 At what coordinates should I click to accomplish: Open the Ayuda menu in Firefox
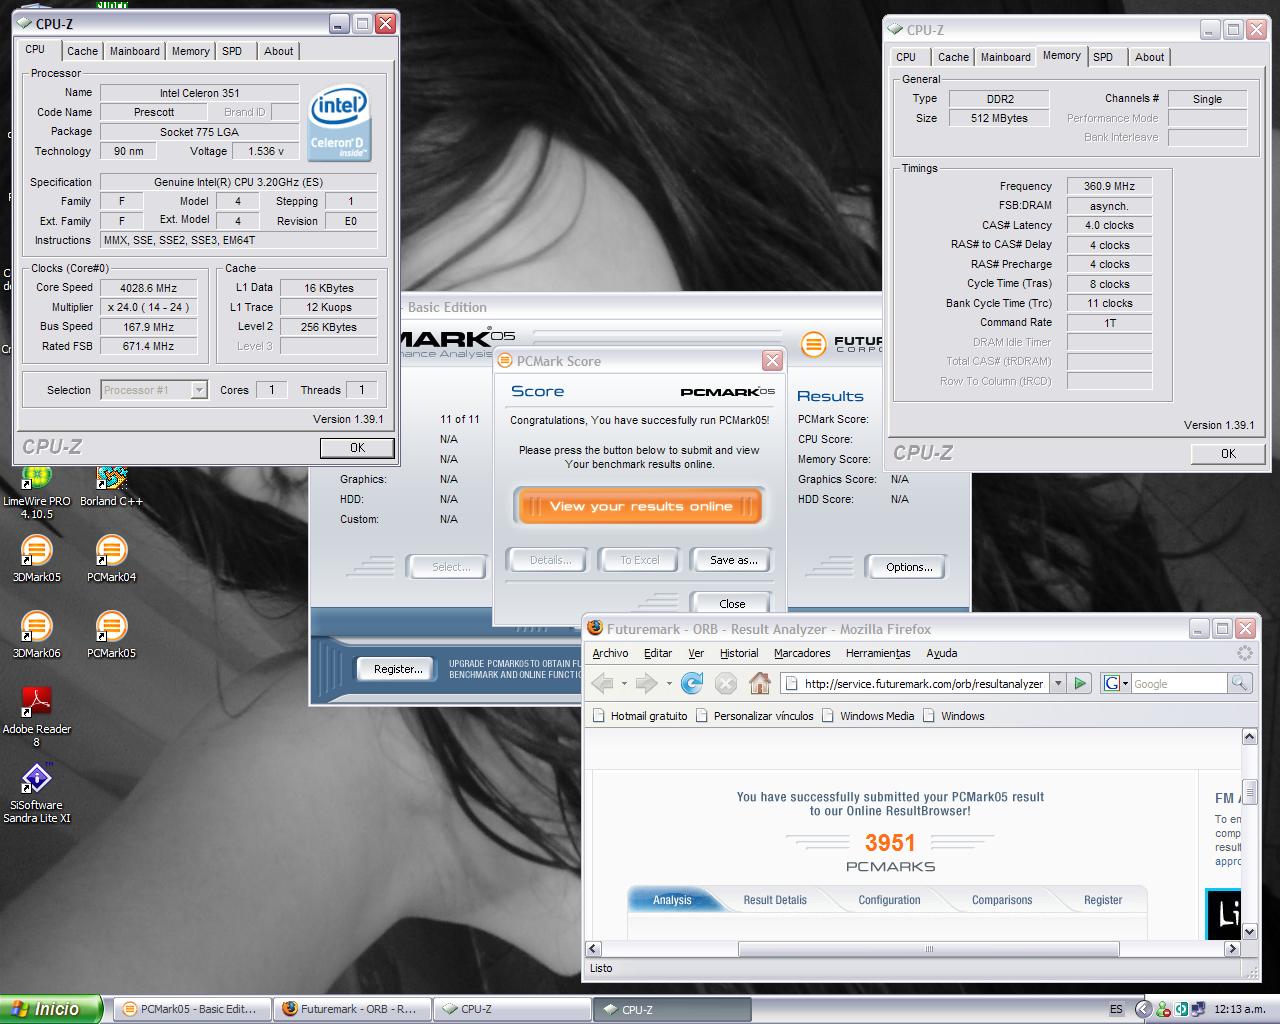pyautogui.click(x=942, y=653)
